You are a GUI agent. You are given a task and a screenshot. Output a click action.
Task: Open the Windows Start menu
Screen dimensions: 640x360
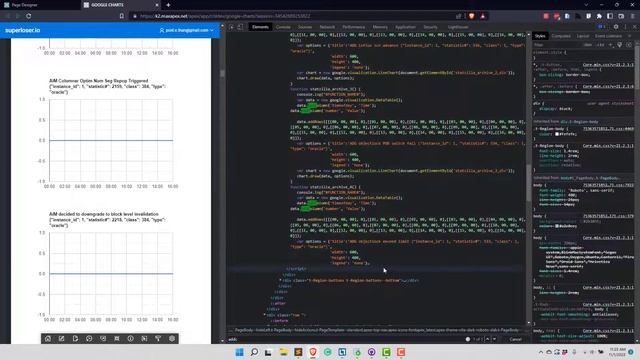[x=240, y=352]
